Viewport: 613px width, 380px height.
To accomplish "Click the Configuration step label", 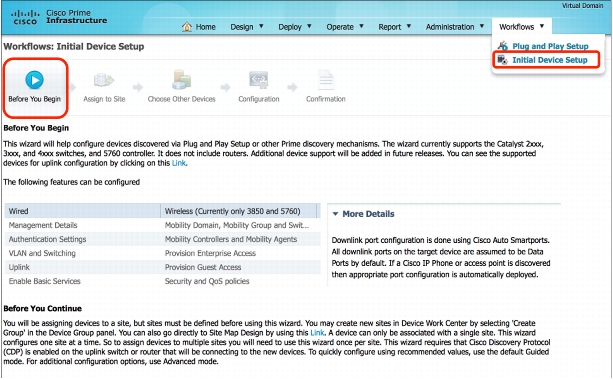I will (x=259, y=99).
